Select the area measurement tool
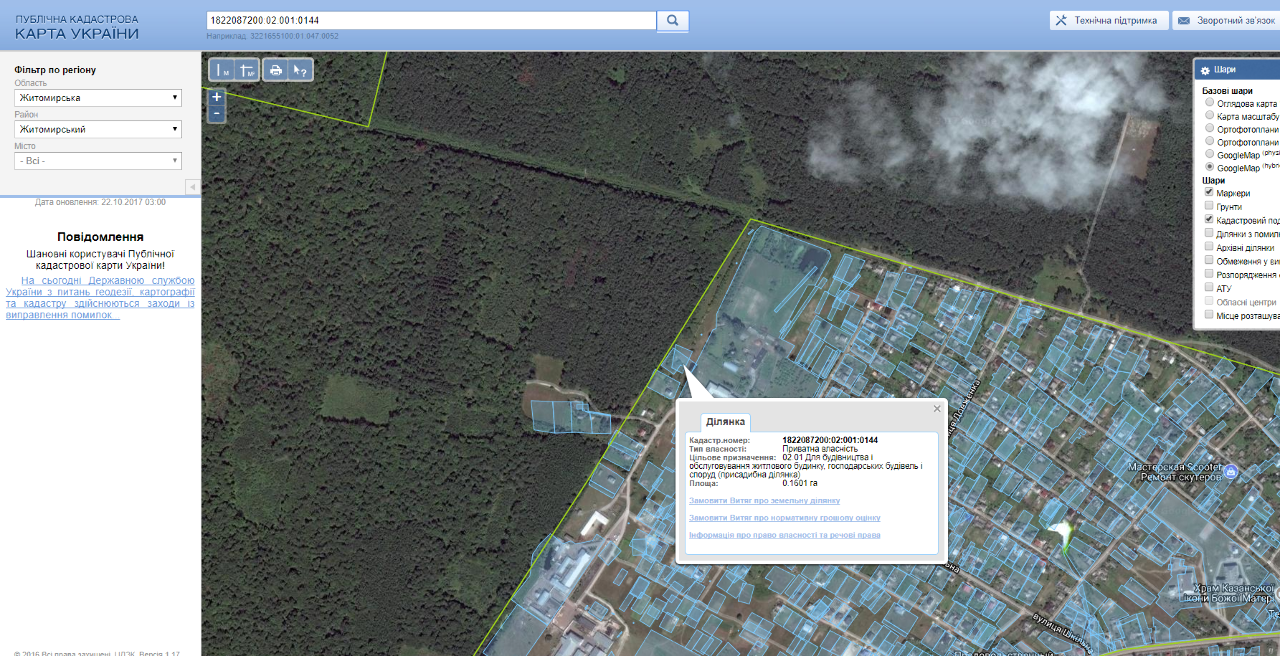1280x656 pixels. point(247,70)
